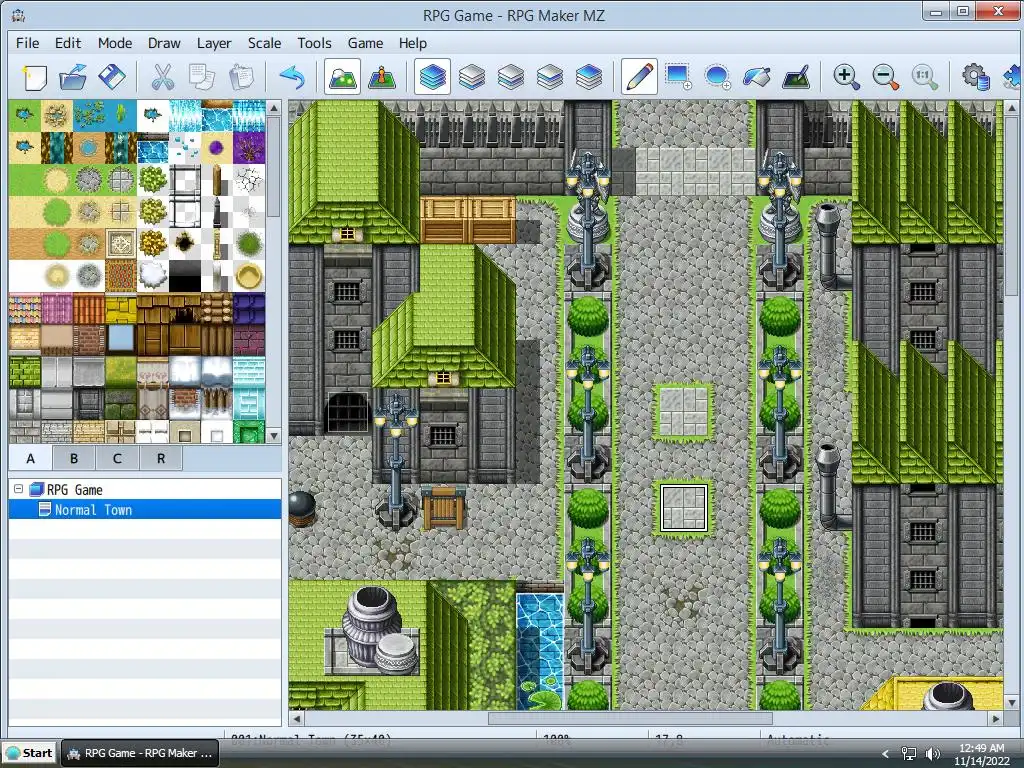
Task: Open the network icon in system tray
Action: point(909,754)
